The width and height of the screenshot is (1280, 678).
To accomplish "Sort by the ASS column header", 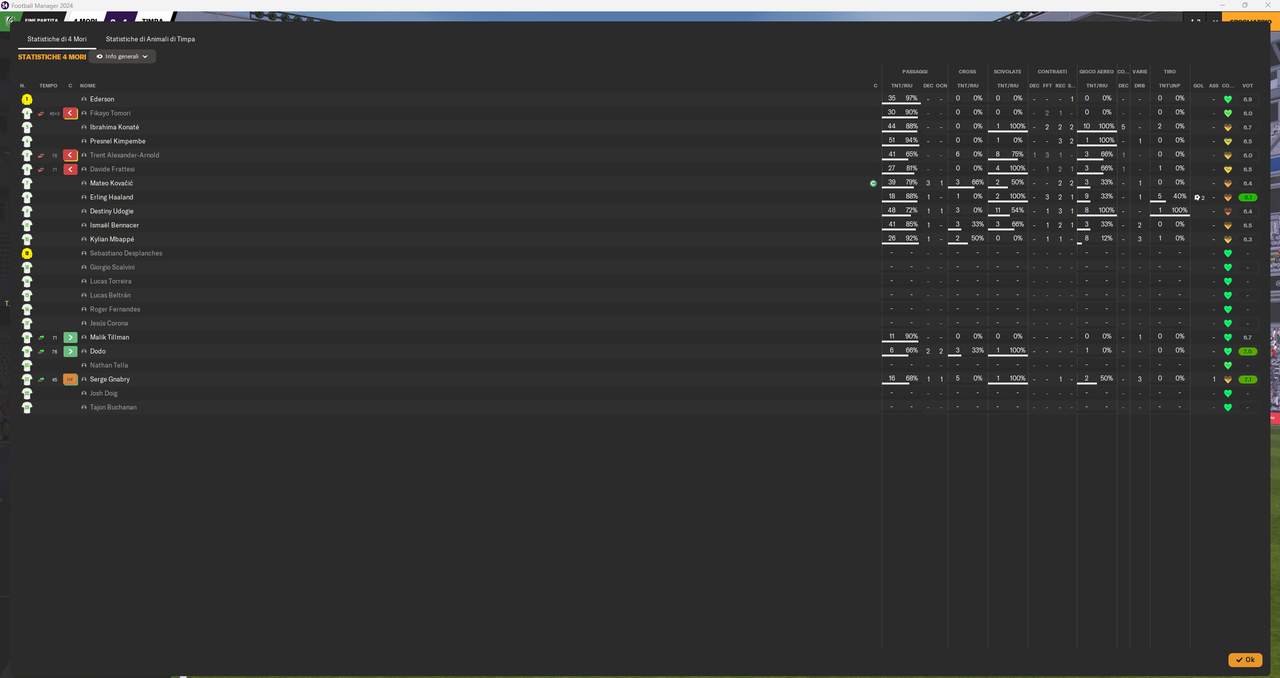I will (1213, 85).
